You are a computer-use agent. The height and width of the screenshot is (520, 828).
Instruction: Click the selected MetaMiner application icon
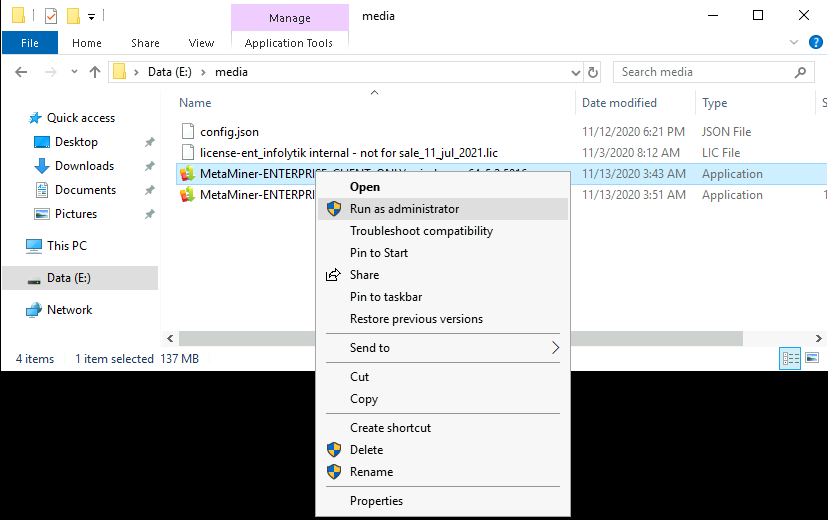point(187,174)
